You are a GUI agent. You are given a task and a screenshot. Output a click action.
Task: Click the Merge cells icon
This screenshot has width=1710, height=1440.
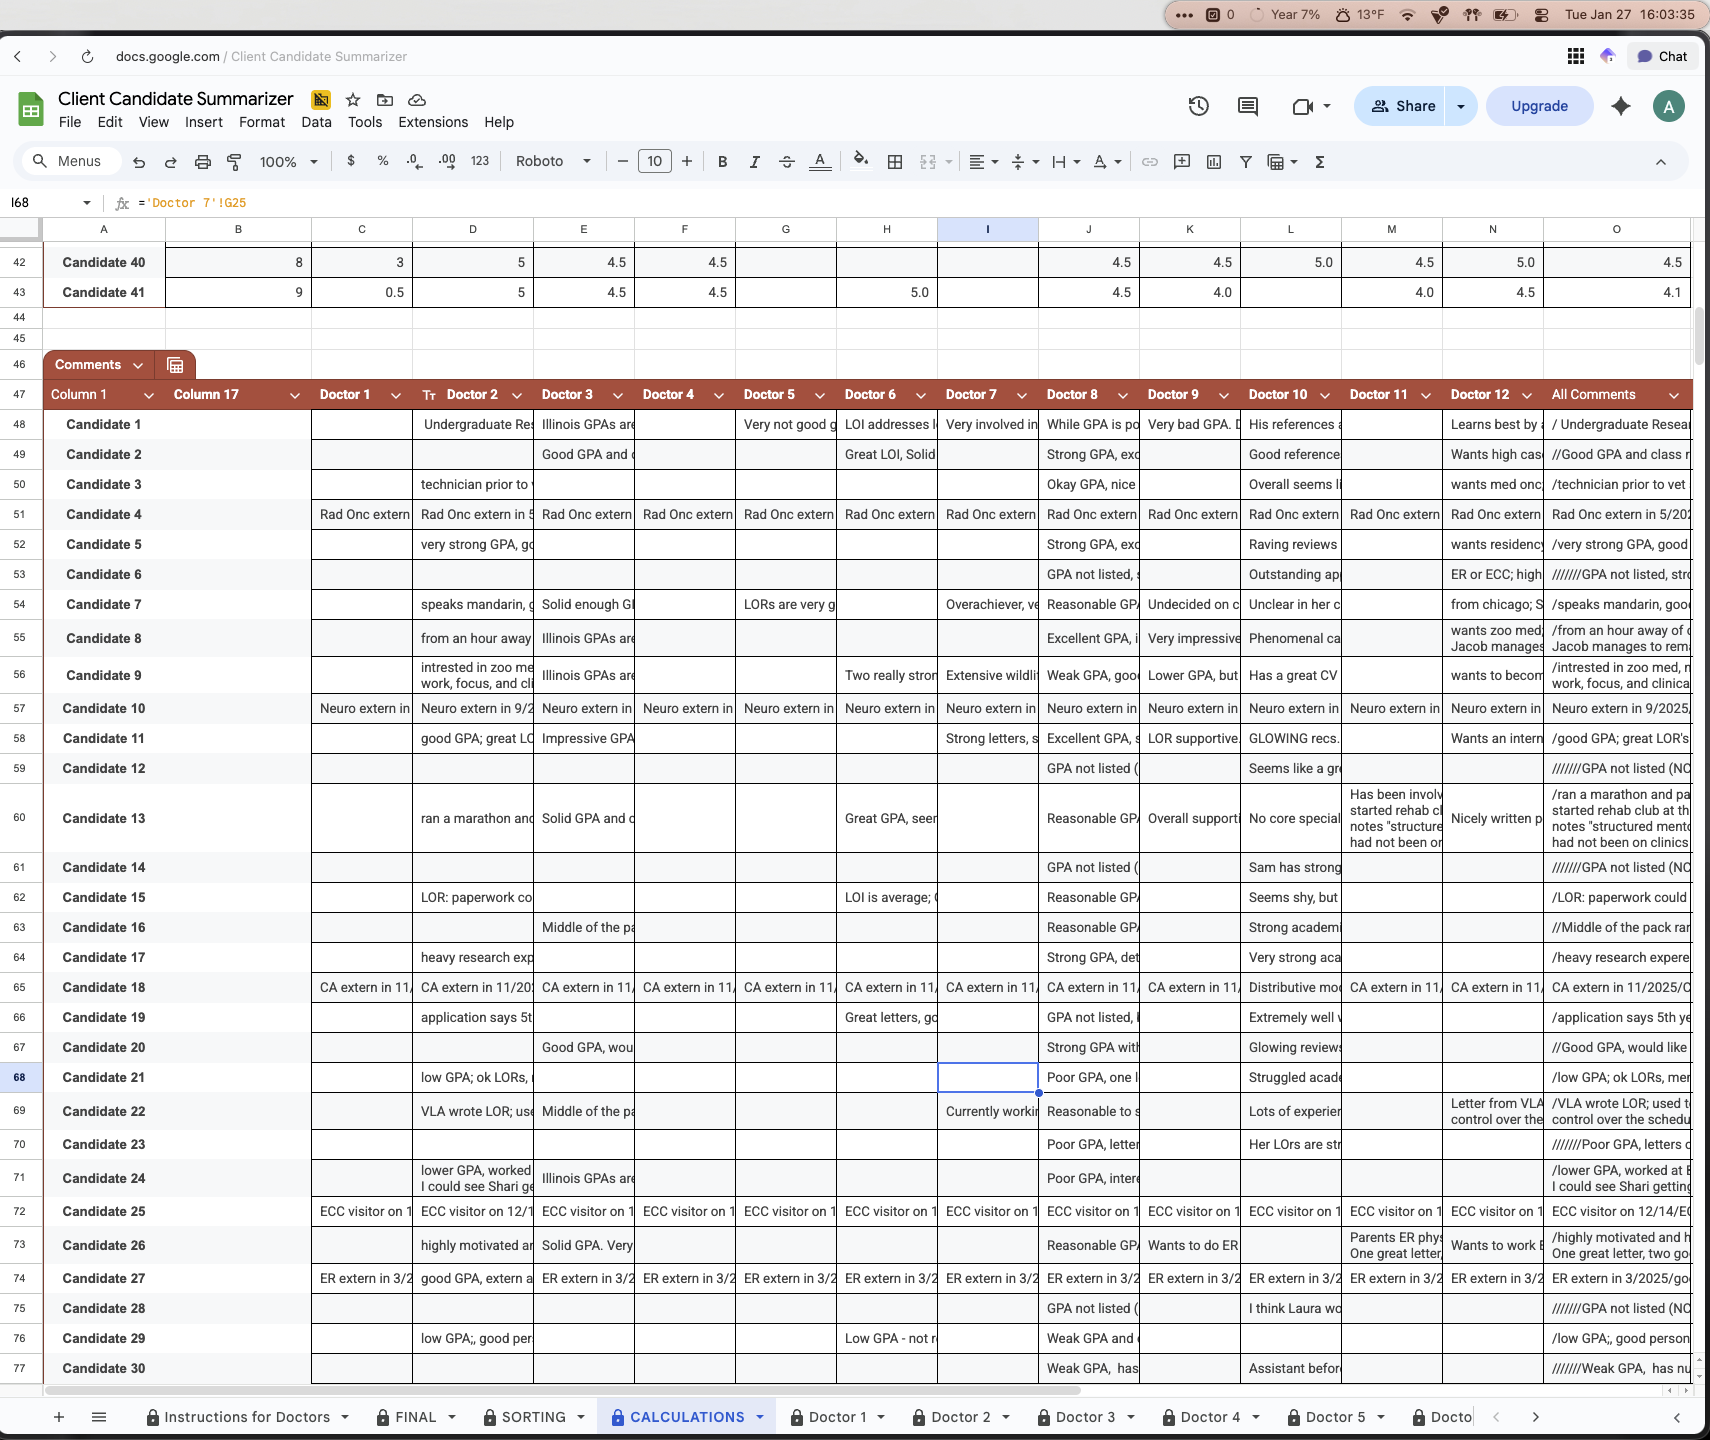(930, 161)
